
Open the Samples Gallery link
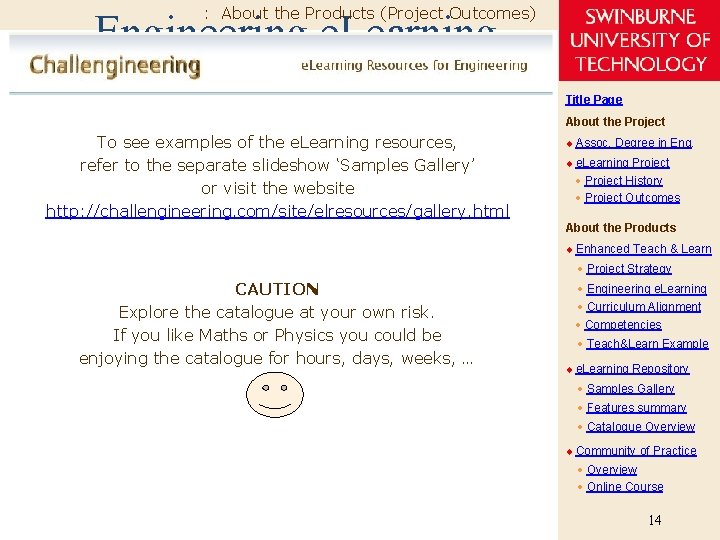click(630, 389)
